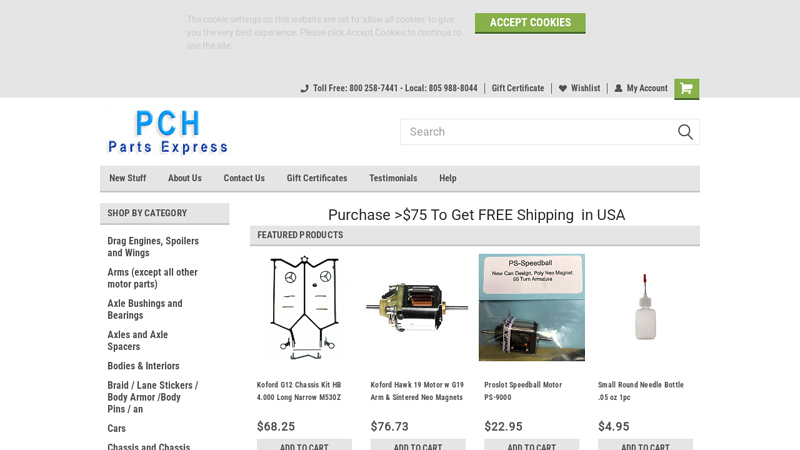Select Drag Engines, Spoilers and Wings category

point(153,247)
